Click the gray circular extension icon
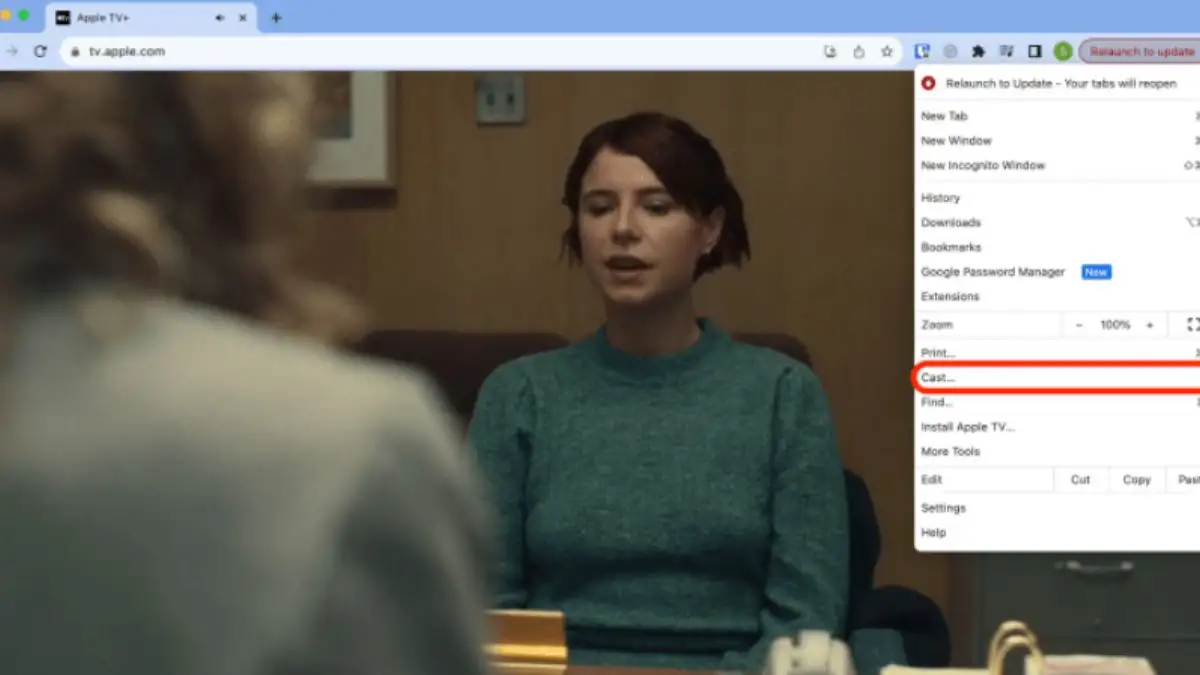This screenshot has height=675, width=1200. 950,51
